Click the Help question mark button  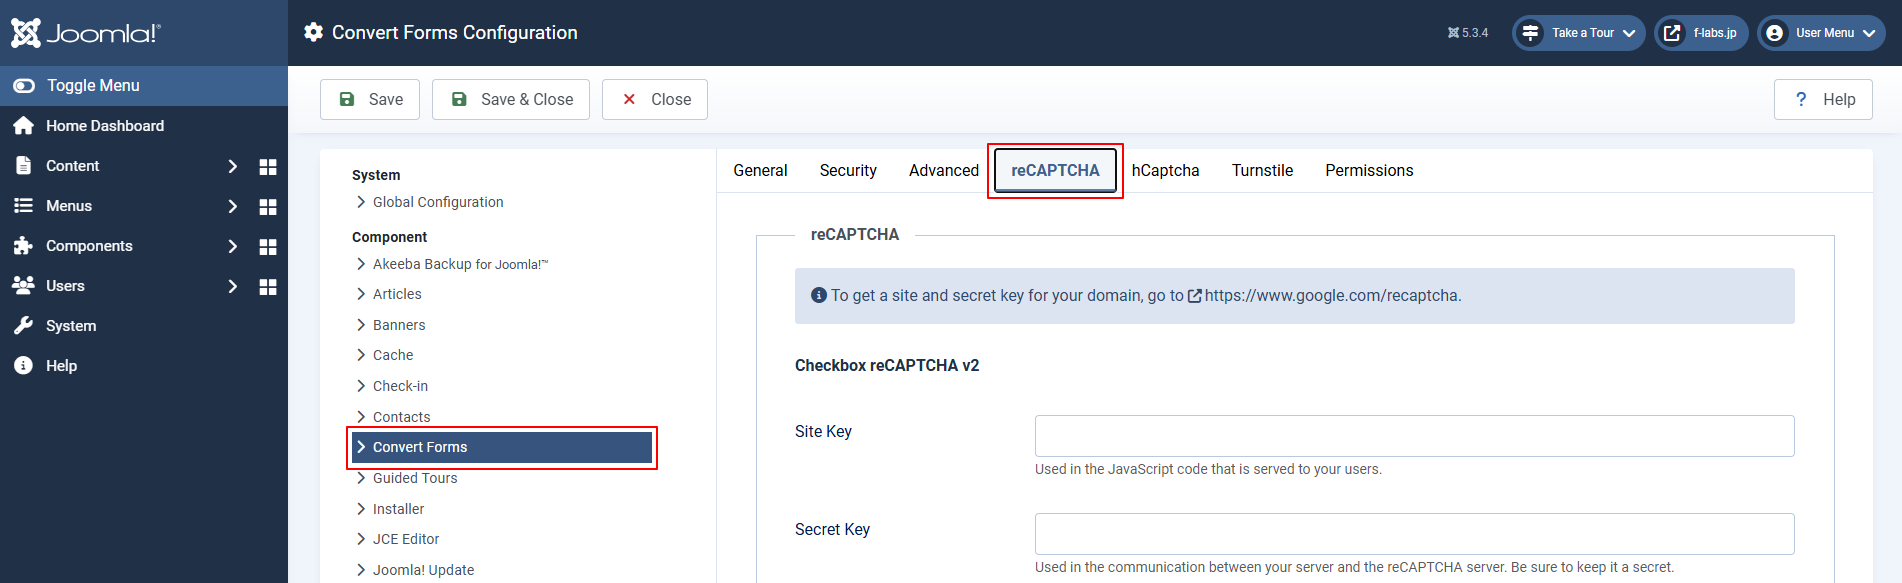pos(1823,99)
